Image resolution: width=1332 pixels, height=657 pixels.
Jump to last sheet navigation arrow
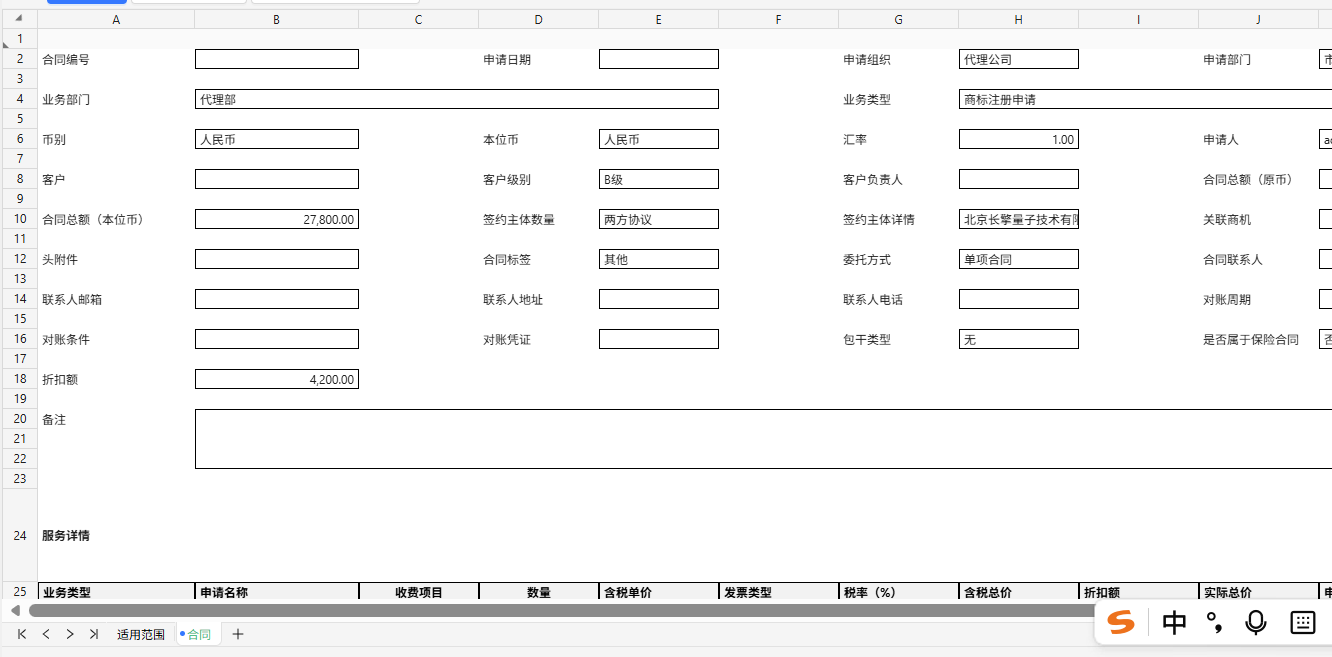(x=94, y=634)
